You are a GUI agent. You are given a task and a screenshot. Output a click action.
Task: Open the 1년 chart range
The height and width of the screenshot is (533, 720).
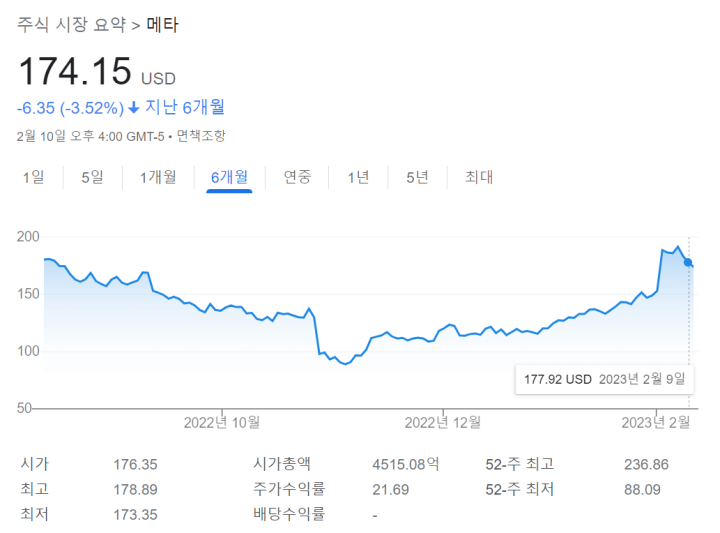[x=358, y=177]
